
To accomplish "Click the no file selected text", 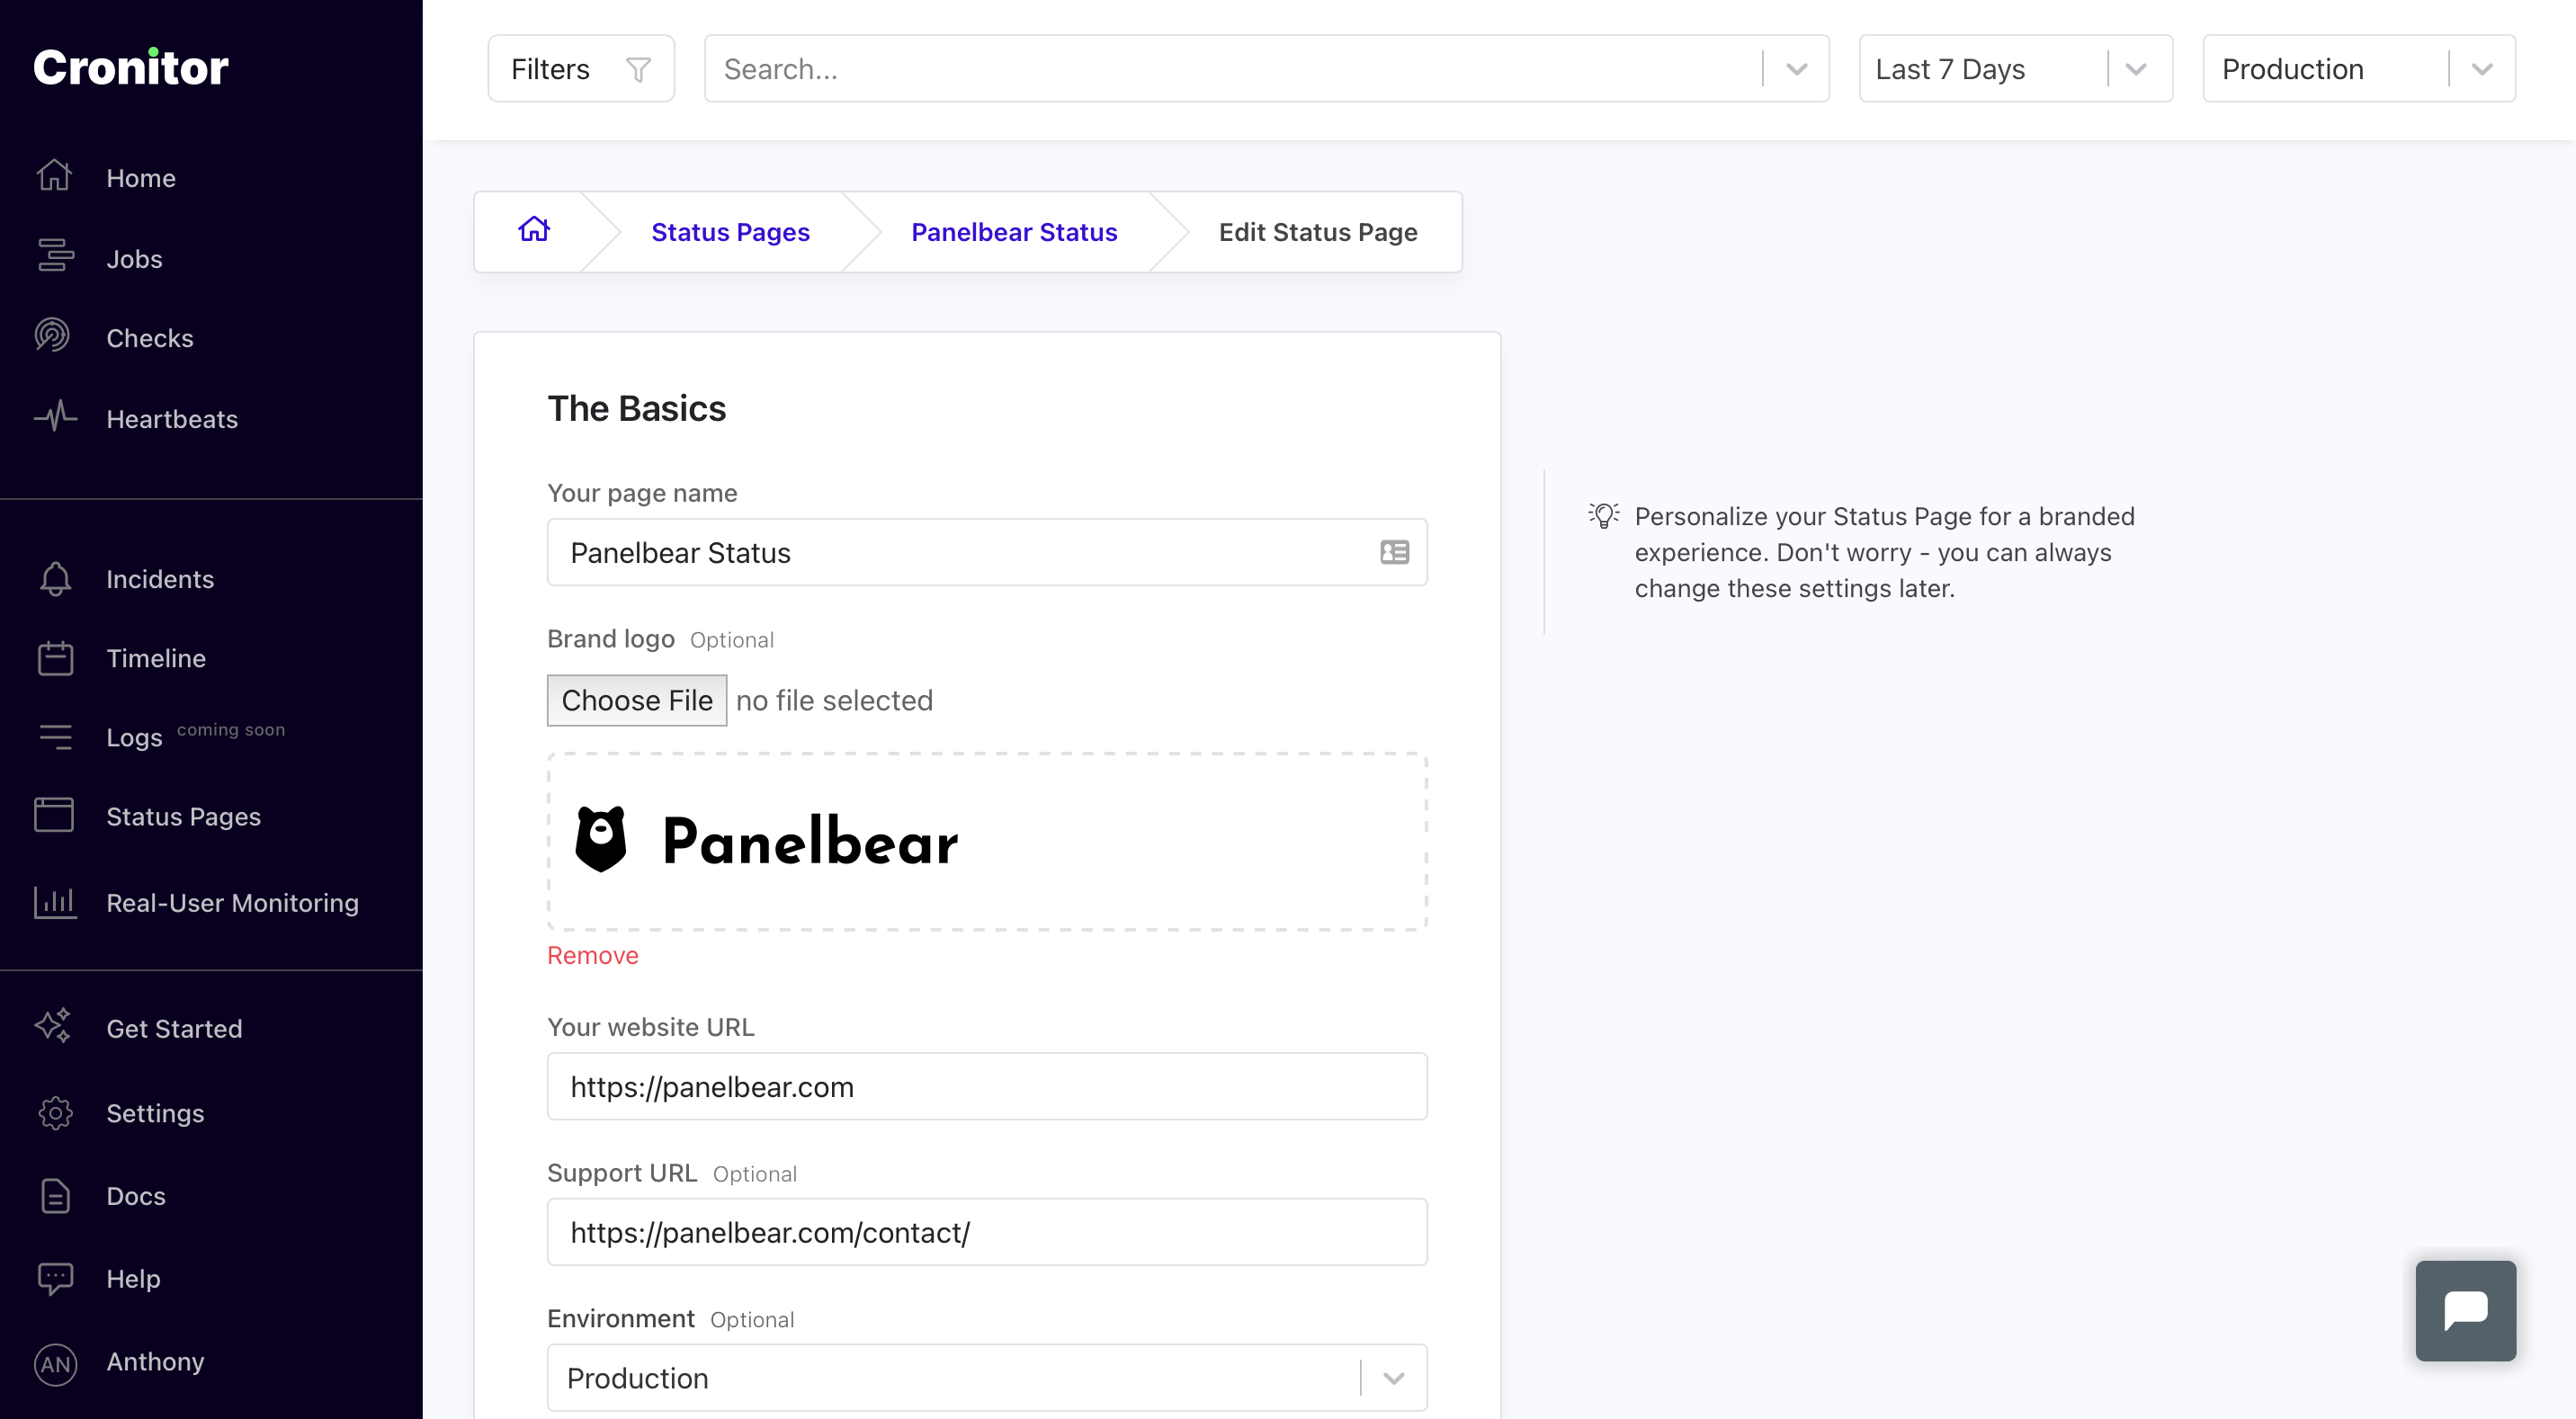I will 834,700.
